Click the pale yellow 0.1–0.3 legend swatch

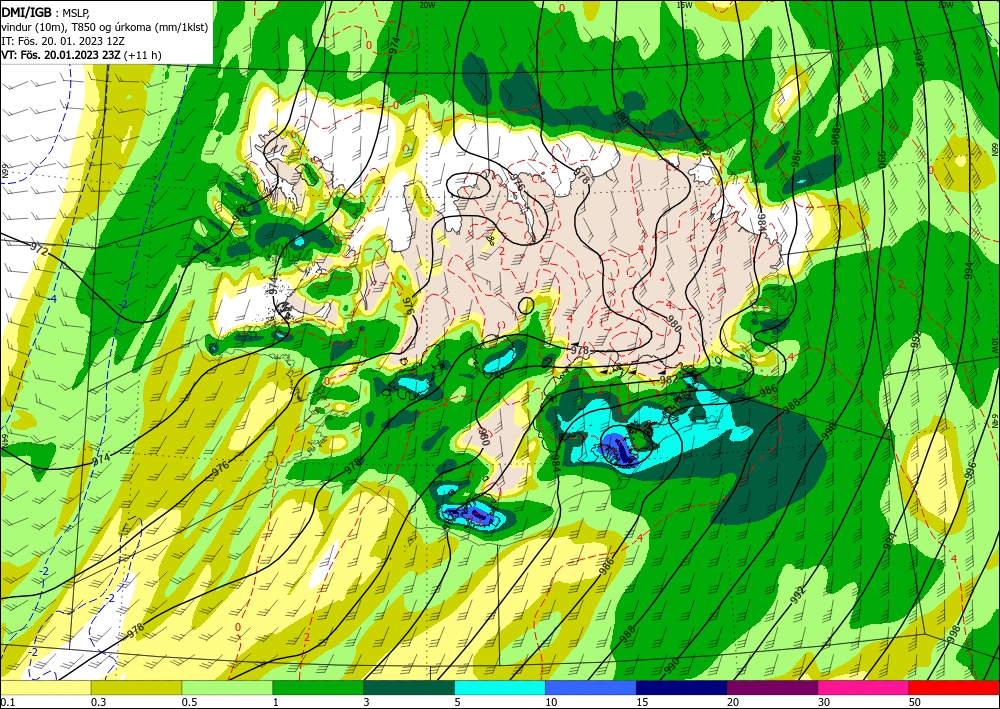45,687
